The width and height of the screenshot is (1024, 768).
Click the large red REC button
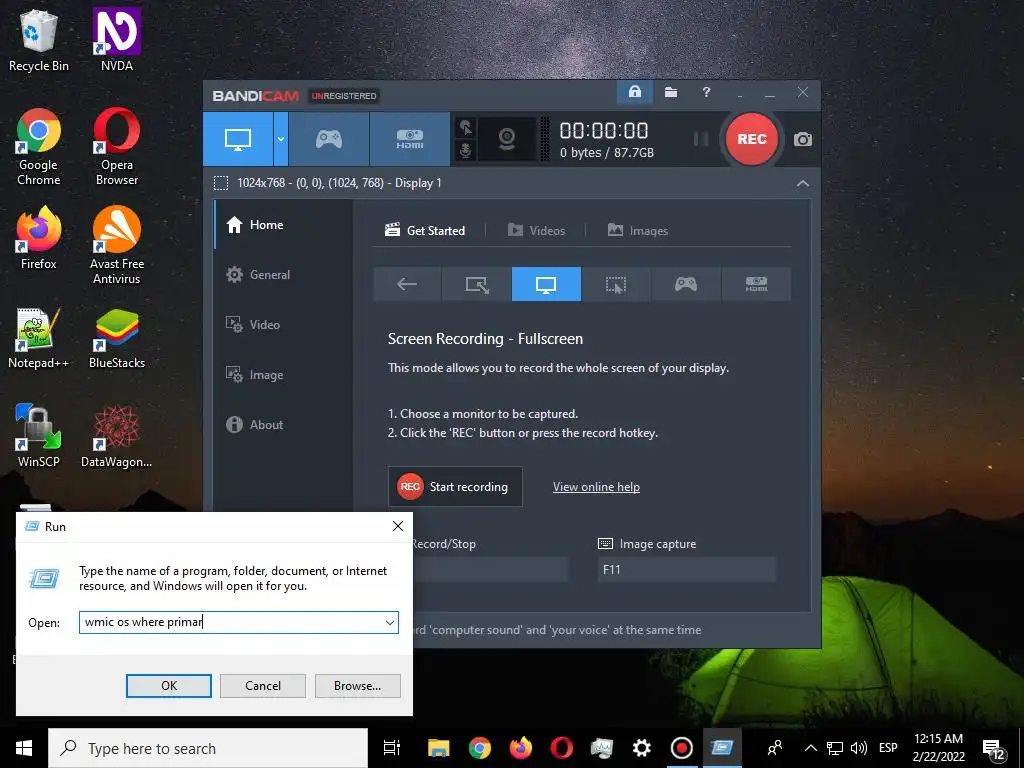point(752,139)
